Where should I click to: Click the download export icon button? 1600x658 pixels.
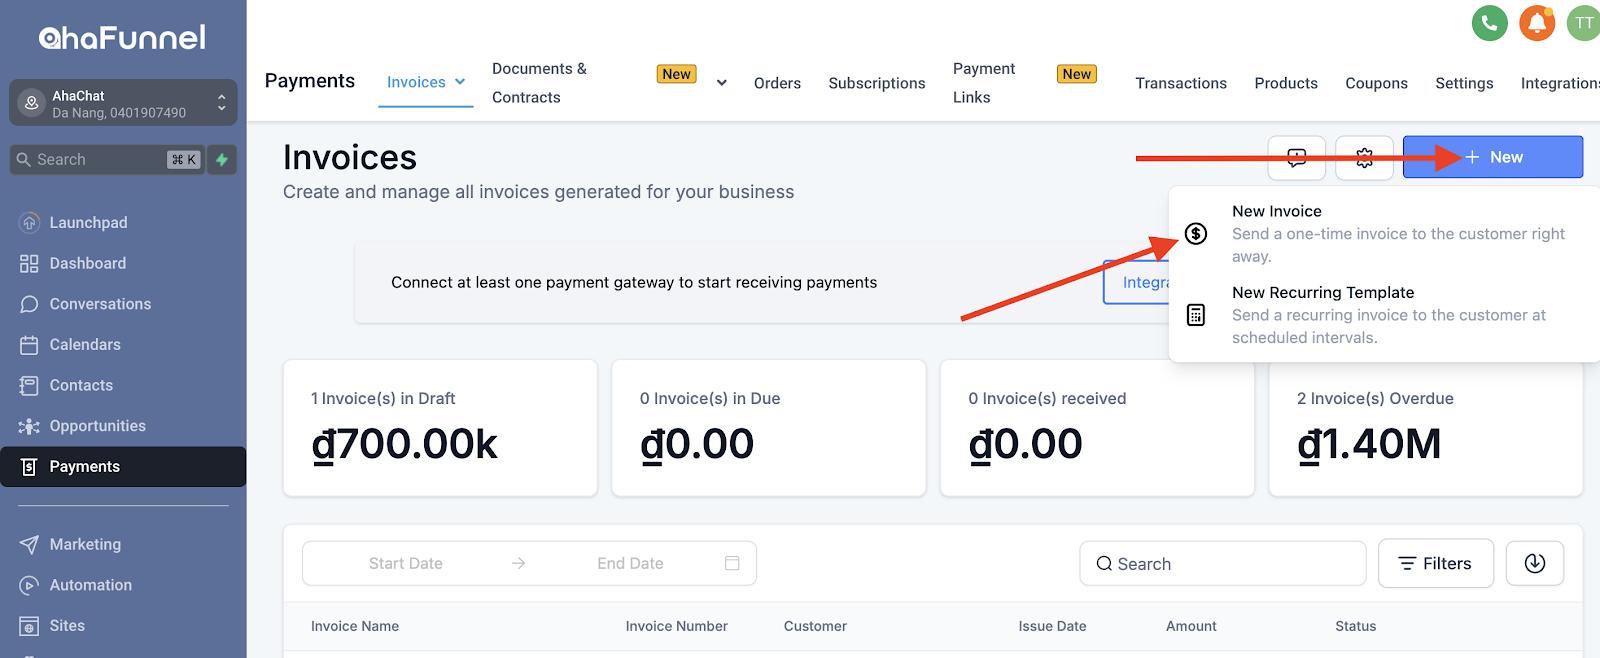click(x=1535, y=563)
